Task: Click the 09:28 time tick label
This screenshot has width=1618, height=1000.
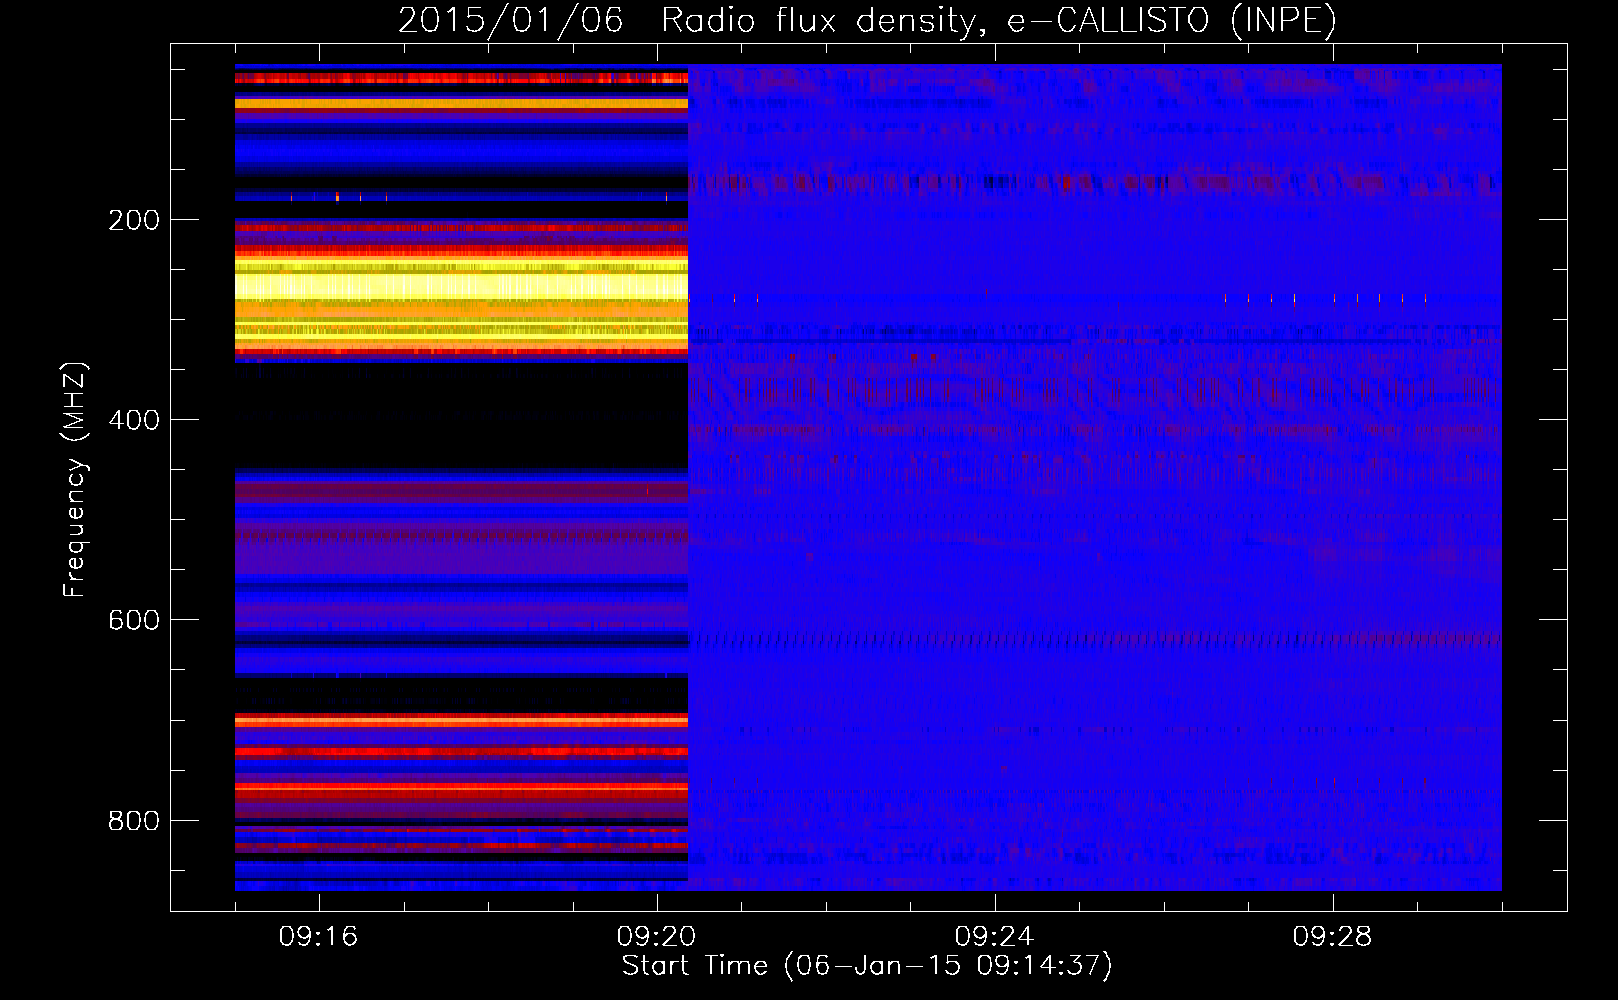Action: click(1332, 937)
